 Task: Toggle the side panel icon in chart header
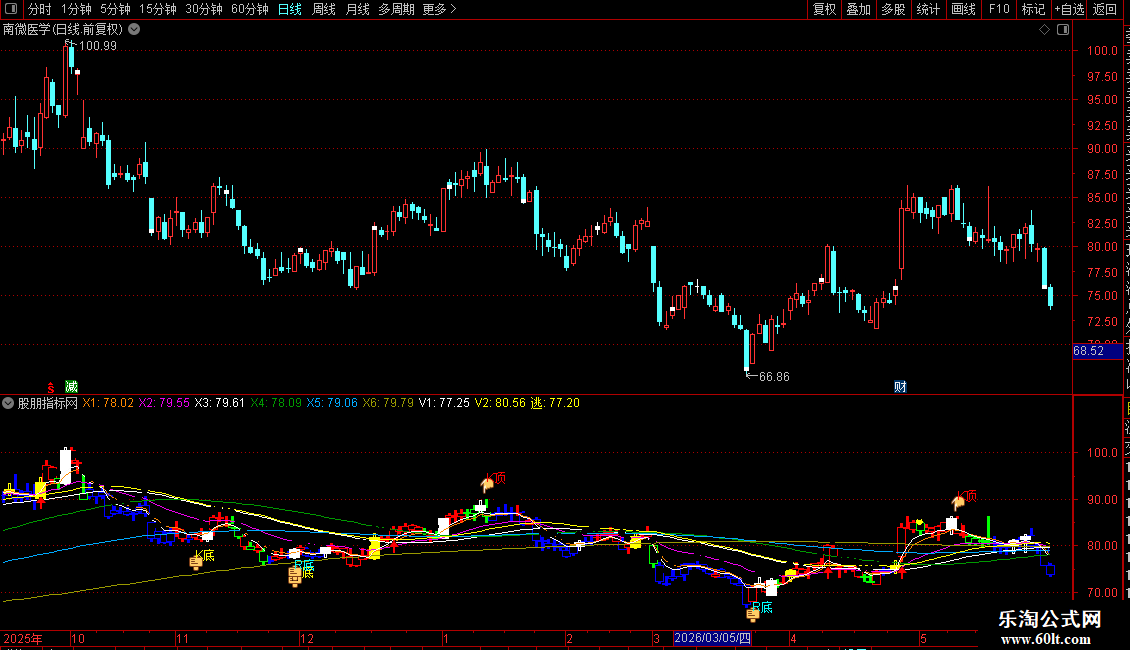[x=1063, y=30]
